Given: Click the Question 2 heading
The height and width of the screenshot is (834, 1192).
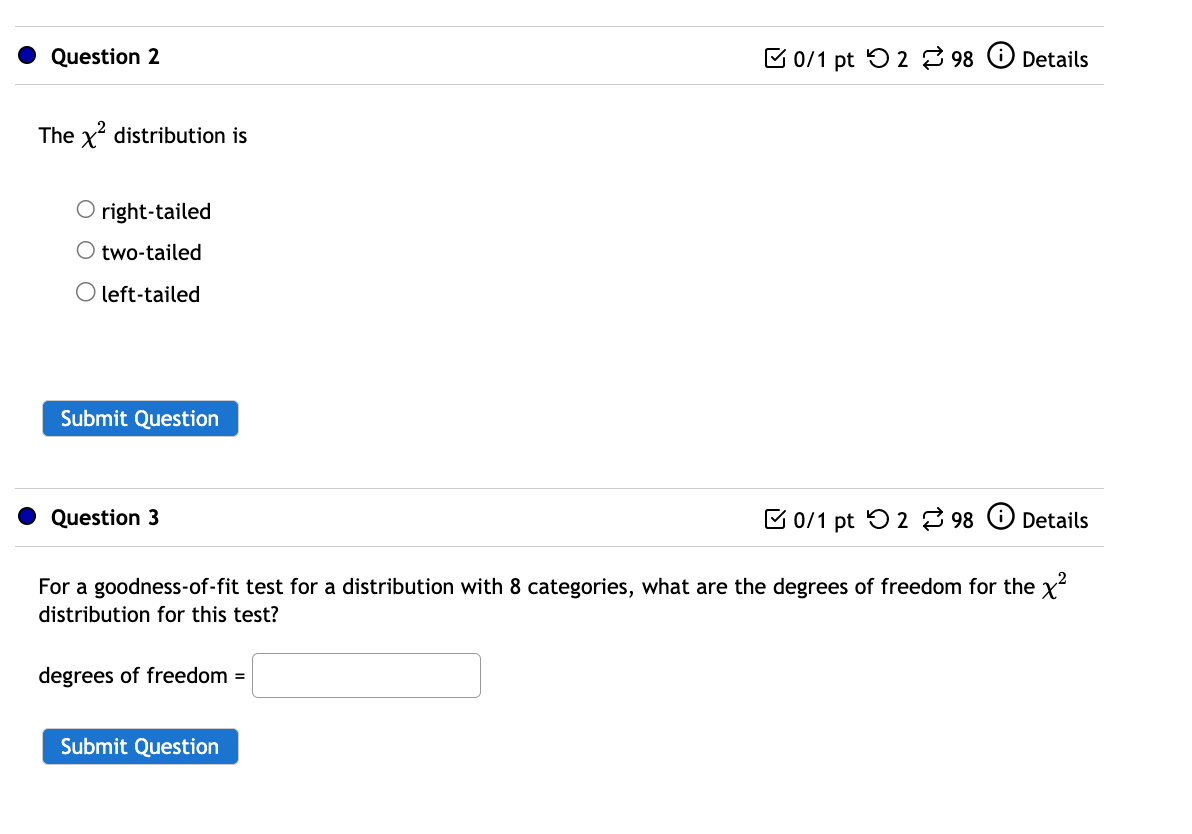Looking at the screenshot, I should pyautogui.click(x=105, y=56).
